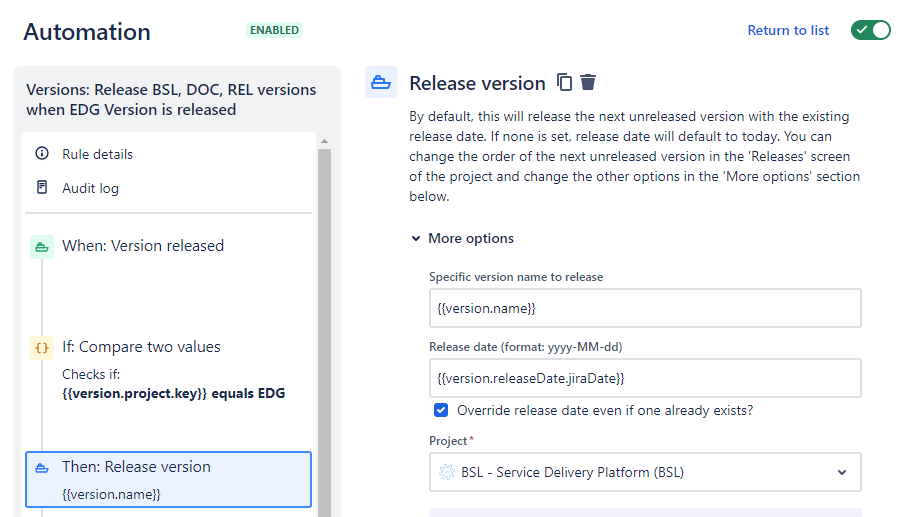Select the If: Compare two values step

141,347
